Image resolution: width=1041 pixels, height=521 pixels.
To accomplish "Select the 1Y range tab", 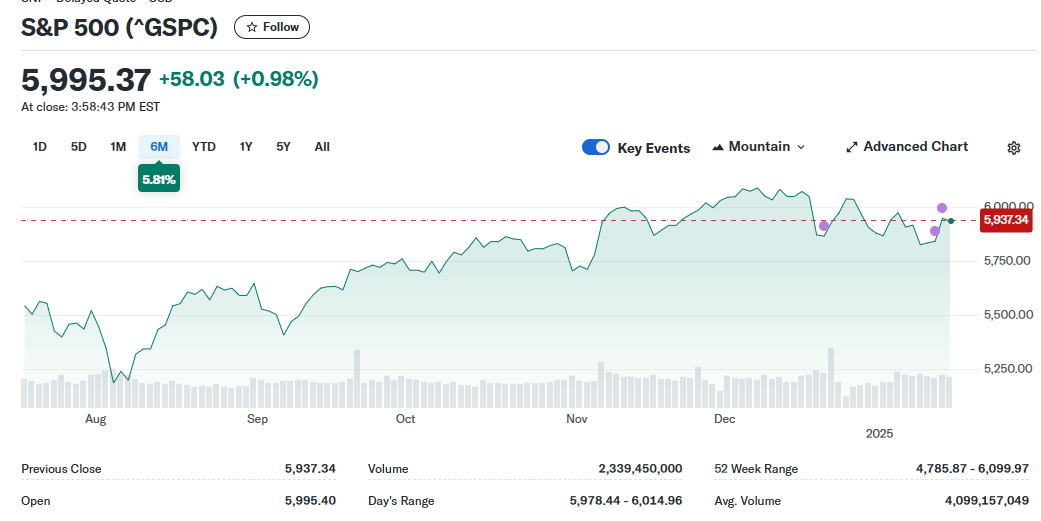I will (246, 147).
